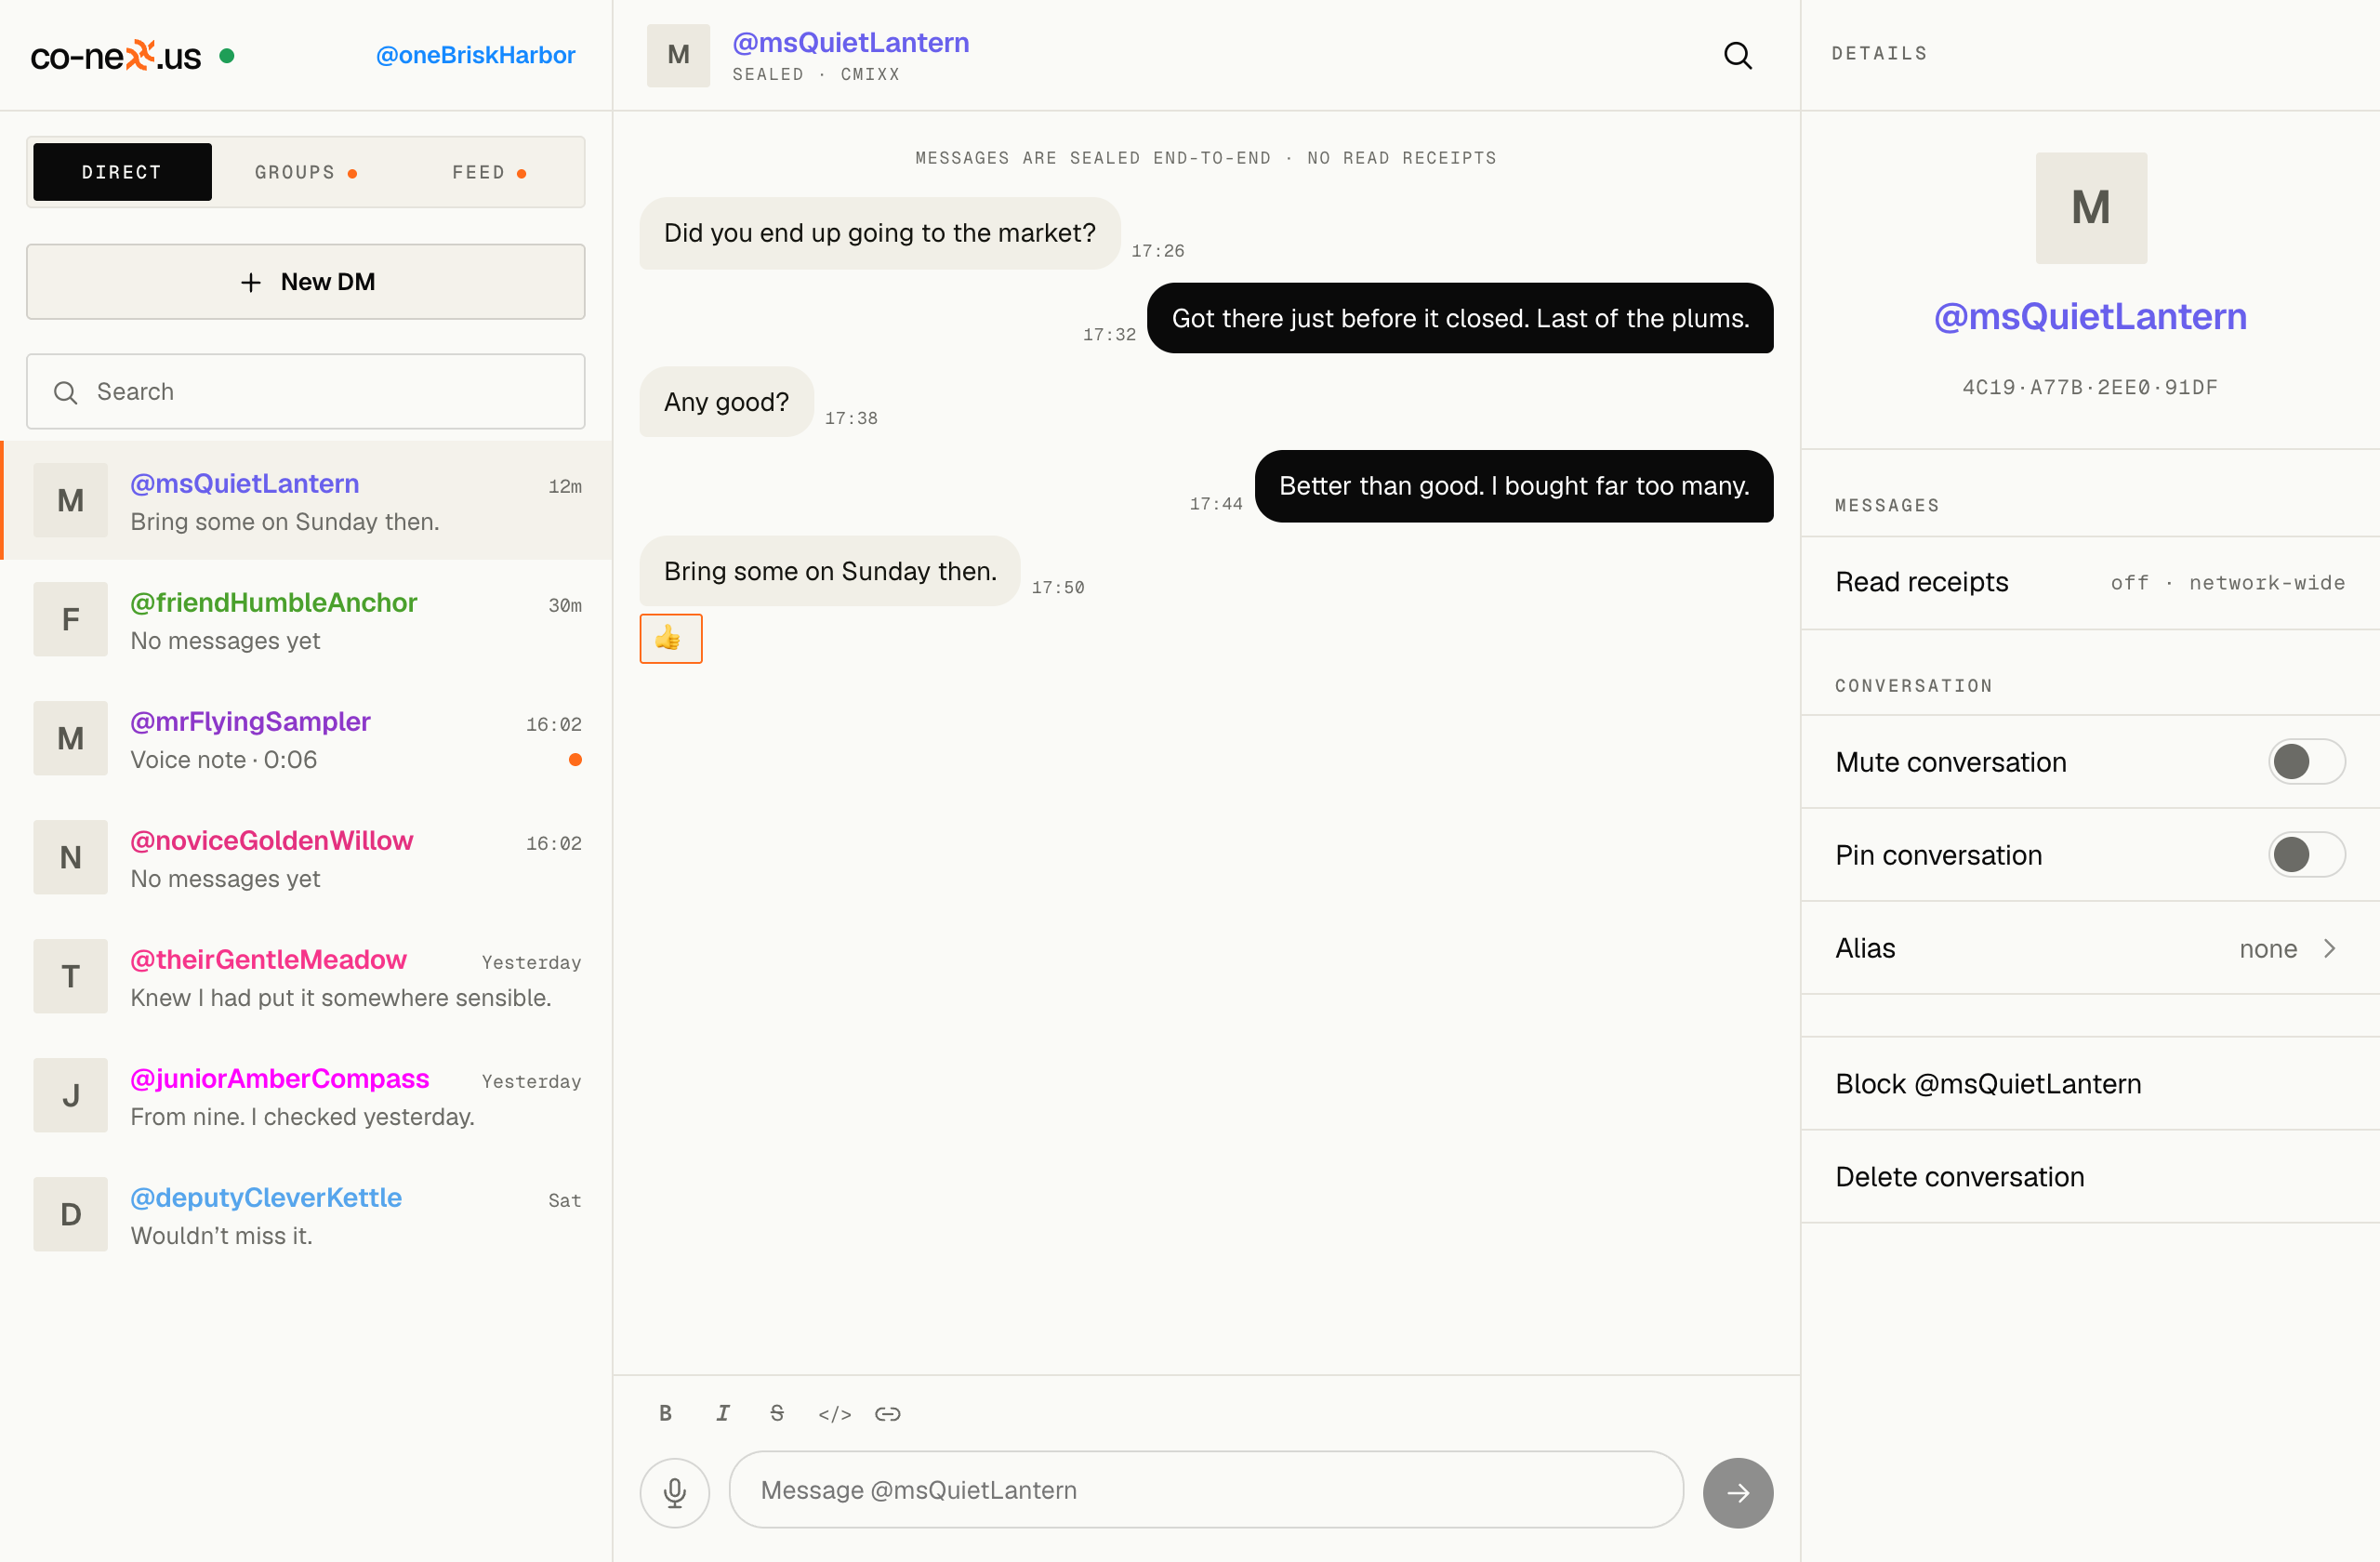Delete conversation
The height and width of the screenshot is (1562, 2380).
(2090, 1176)
